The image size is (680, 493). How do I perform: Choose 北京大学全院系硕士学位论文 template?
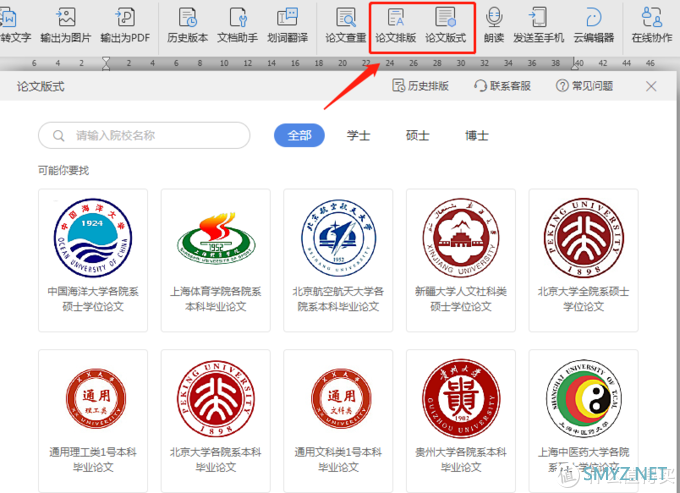(583, 260)
